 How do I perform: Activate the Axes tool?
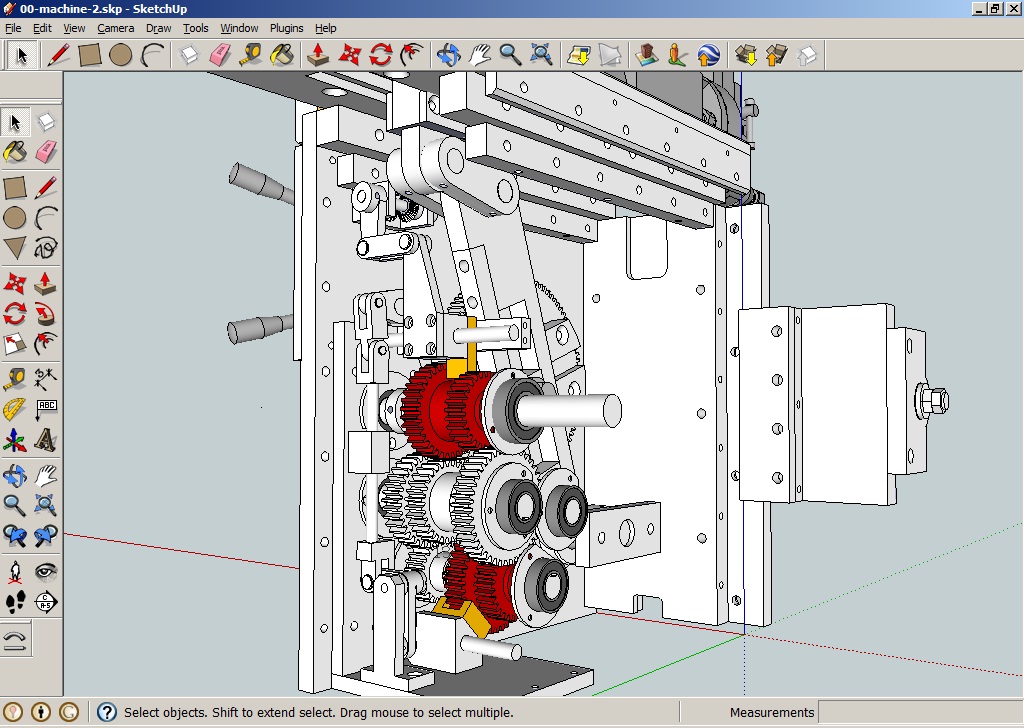coord(14,440)
